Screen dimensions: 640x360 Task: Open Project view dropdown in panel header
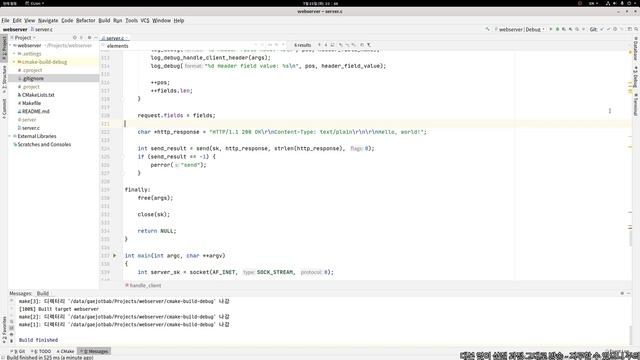point(25,38)
